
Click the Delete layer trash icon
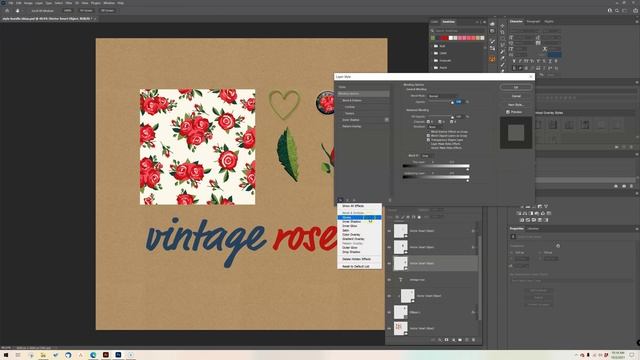(473, 340)
